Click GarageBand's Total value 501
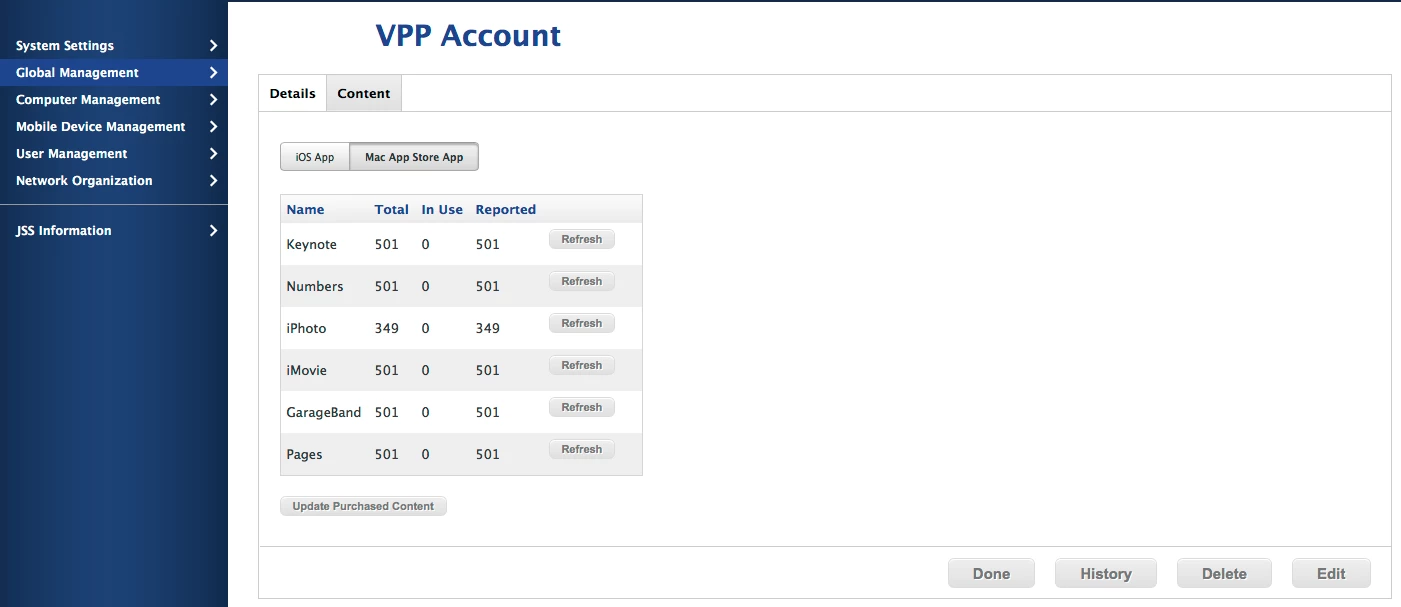 [x=387, y=412]
